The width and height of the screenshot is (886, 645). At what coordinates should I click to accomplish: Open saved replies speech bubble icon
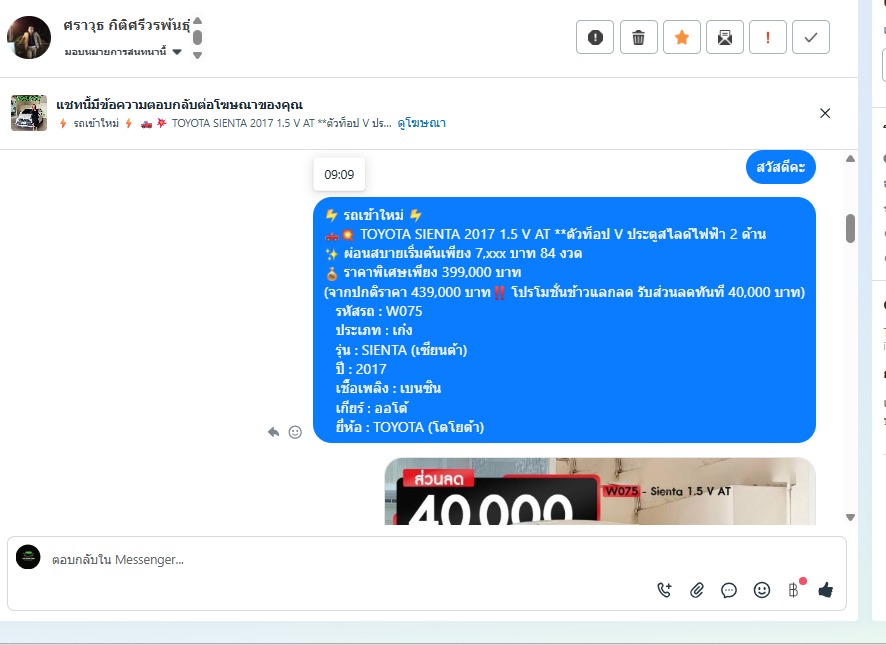[x=729, y=591]
